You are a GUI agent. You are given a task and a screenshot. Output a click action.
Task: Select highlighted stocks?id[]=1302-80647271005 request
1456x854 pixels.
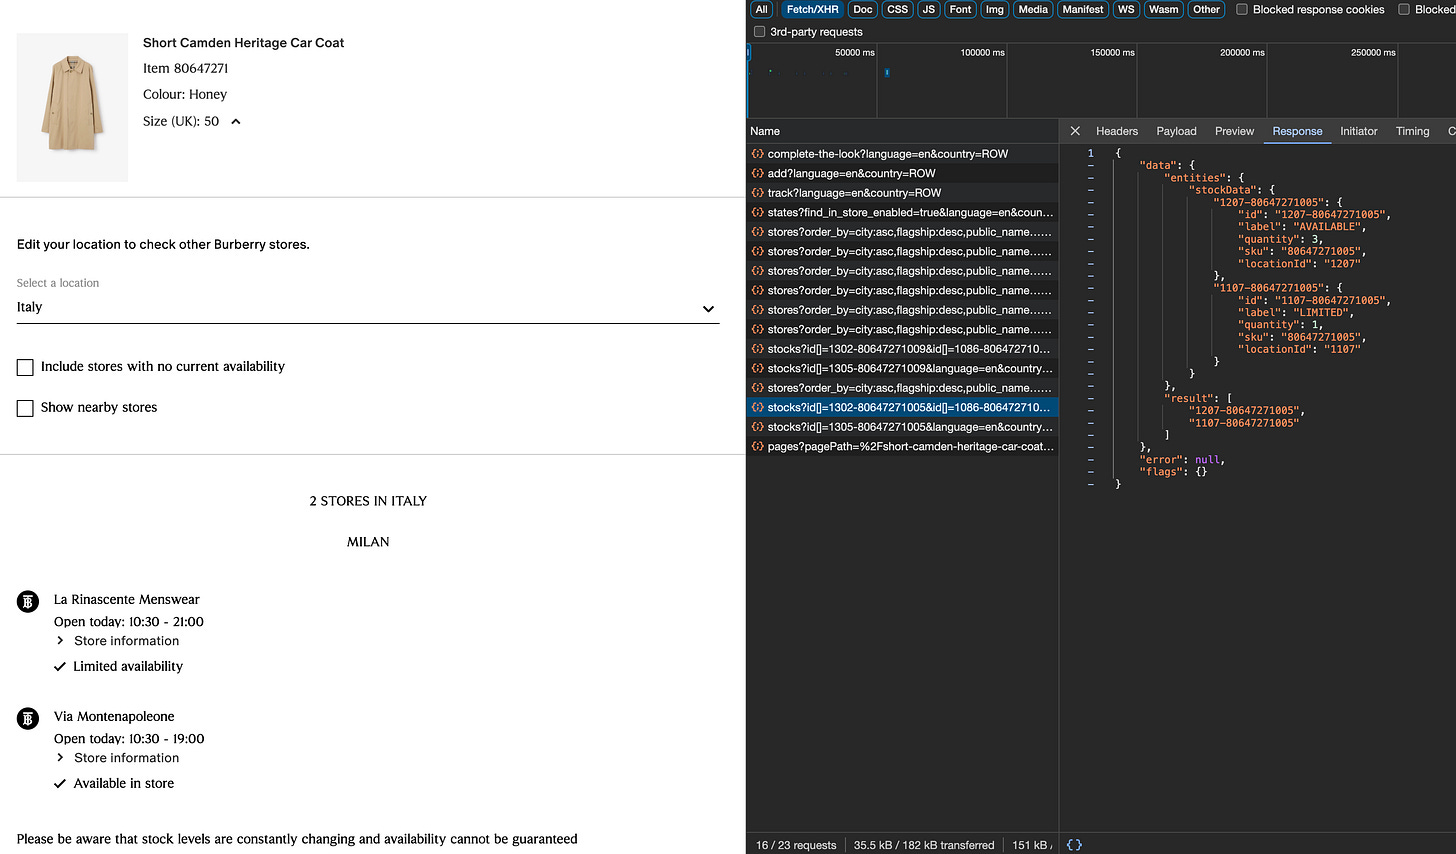902,407
